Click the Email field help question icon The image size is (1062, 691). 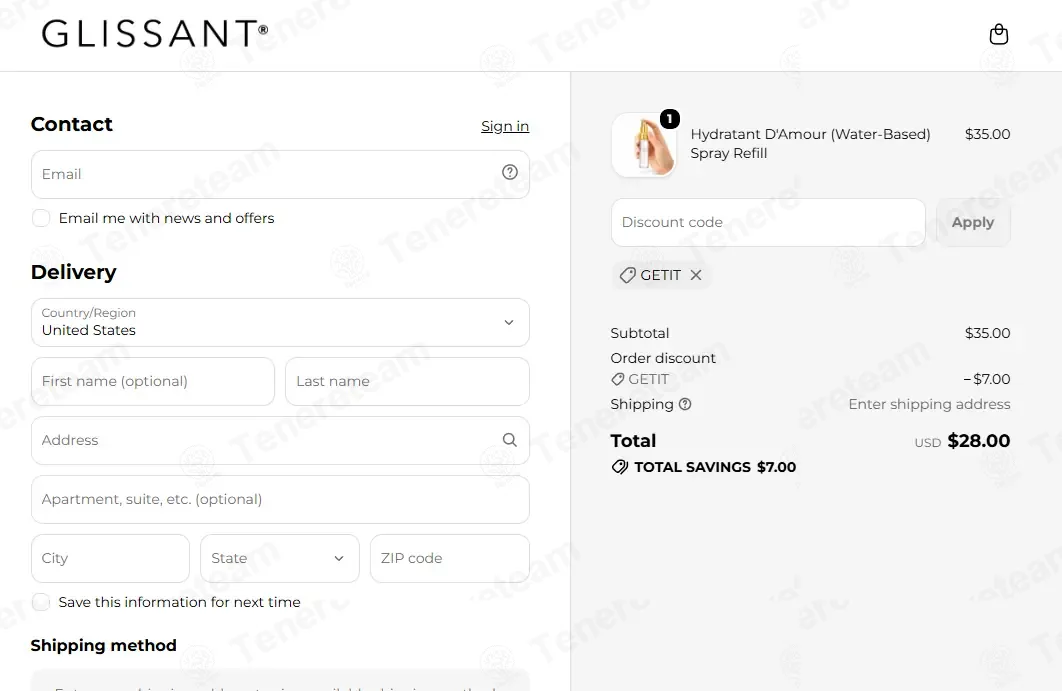[510, 172]
